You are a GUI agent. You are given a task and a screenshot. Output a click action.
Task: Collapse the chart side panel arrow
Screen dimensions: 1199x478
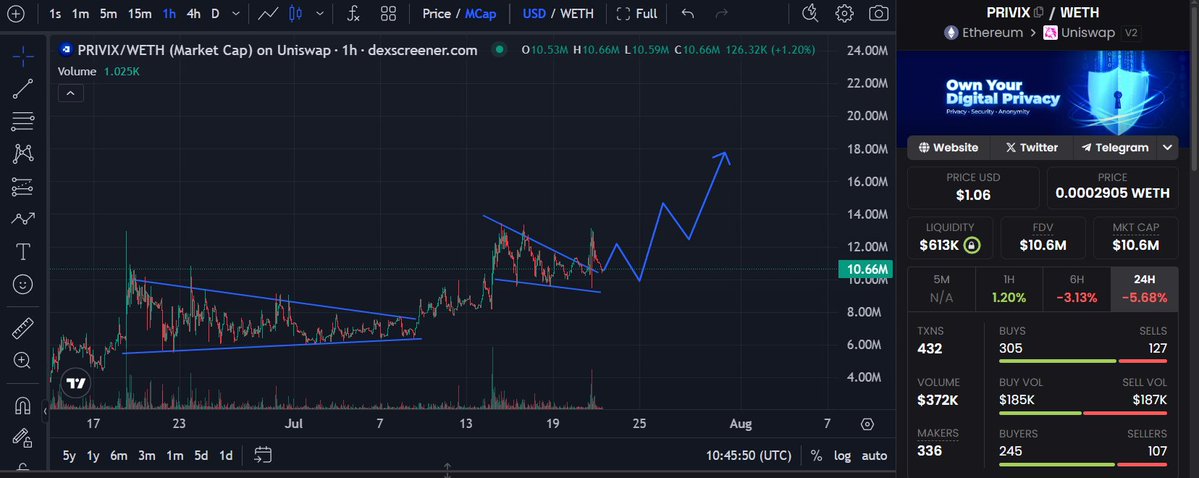pyautogui.click(x=44, y=411)
